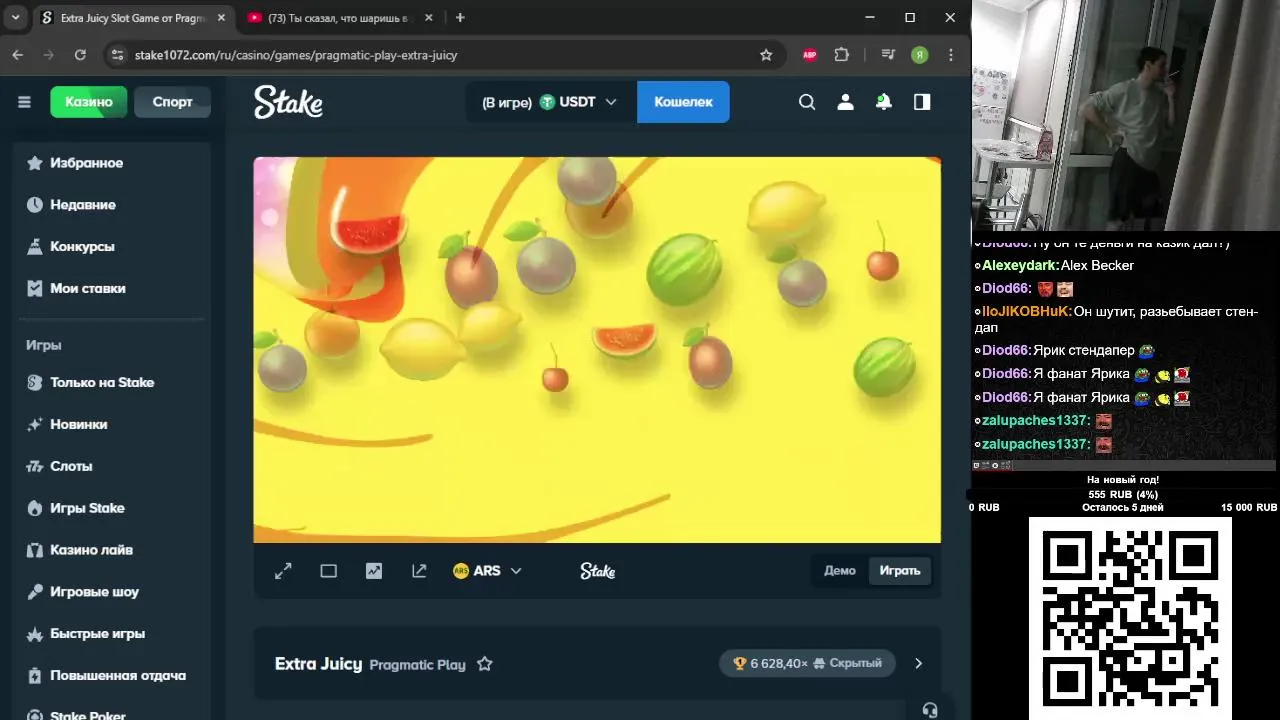Image resolution: width=1280 pixels, height=720 pixels.
Task: Open the ABP extension icon
Action: (x=810, y=55)
